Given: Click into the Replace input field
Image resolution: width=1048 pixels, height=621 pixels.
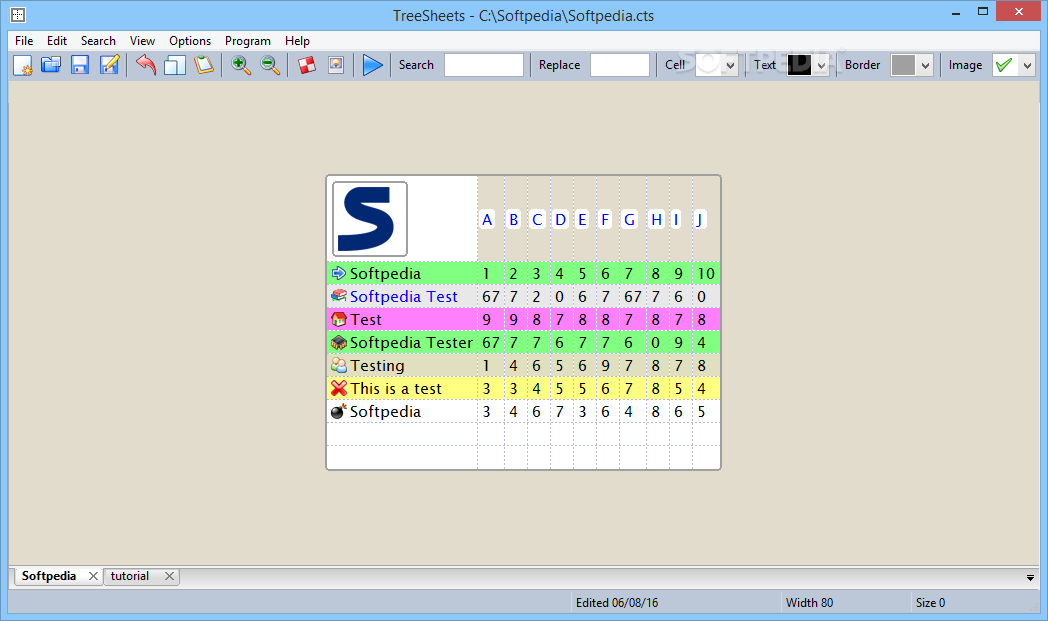Looking at the screenshot, I should click(620, 66).
